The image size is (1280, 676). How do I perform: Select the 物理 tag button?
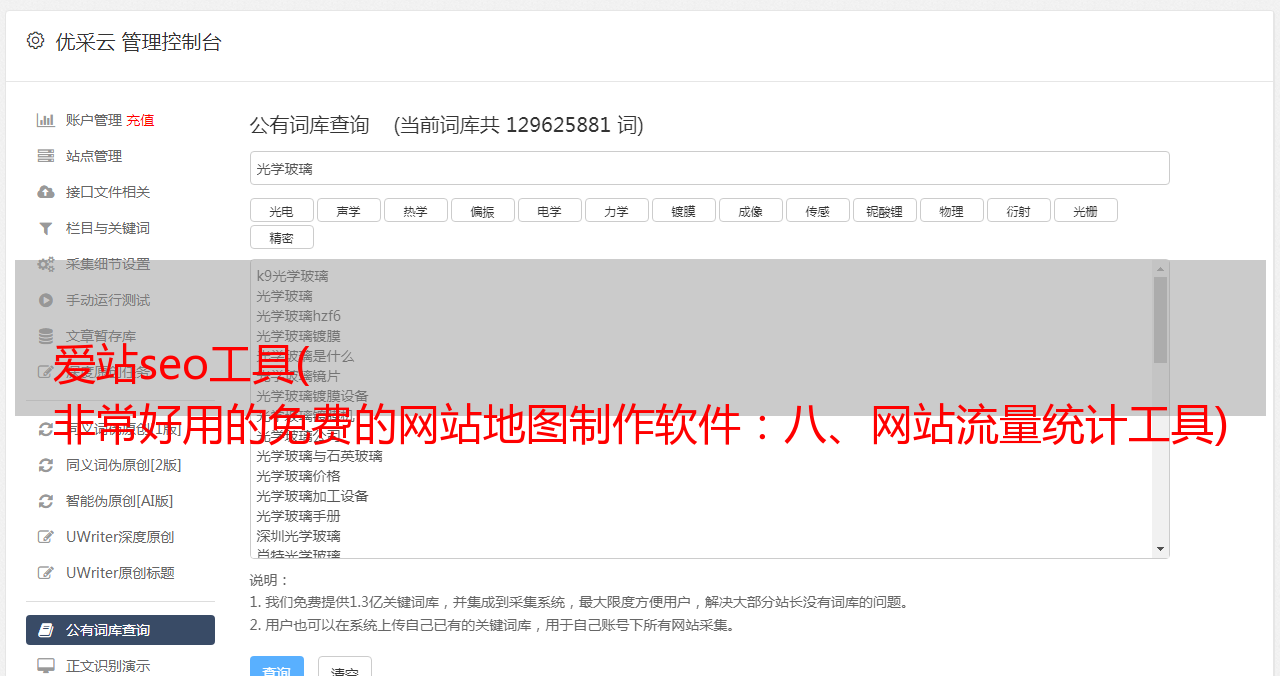click(951, 211)
